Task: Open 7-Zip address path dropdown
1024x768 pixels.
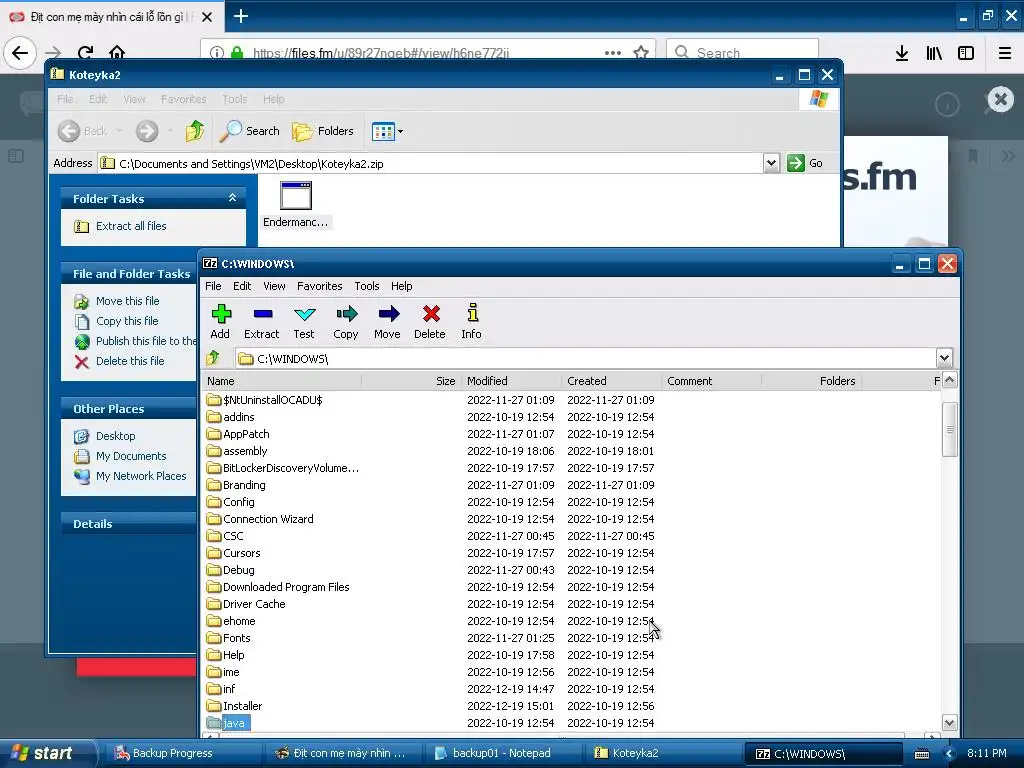Action: [944, 358]
